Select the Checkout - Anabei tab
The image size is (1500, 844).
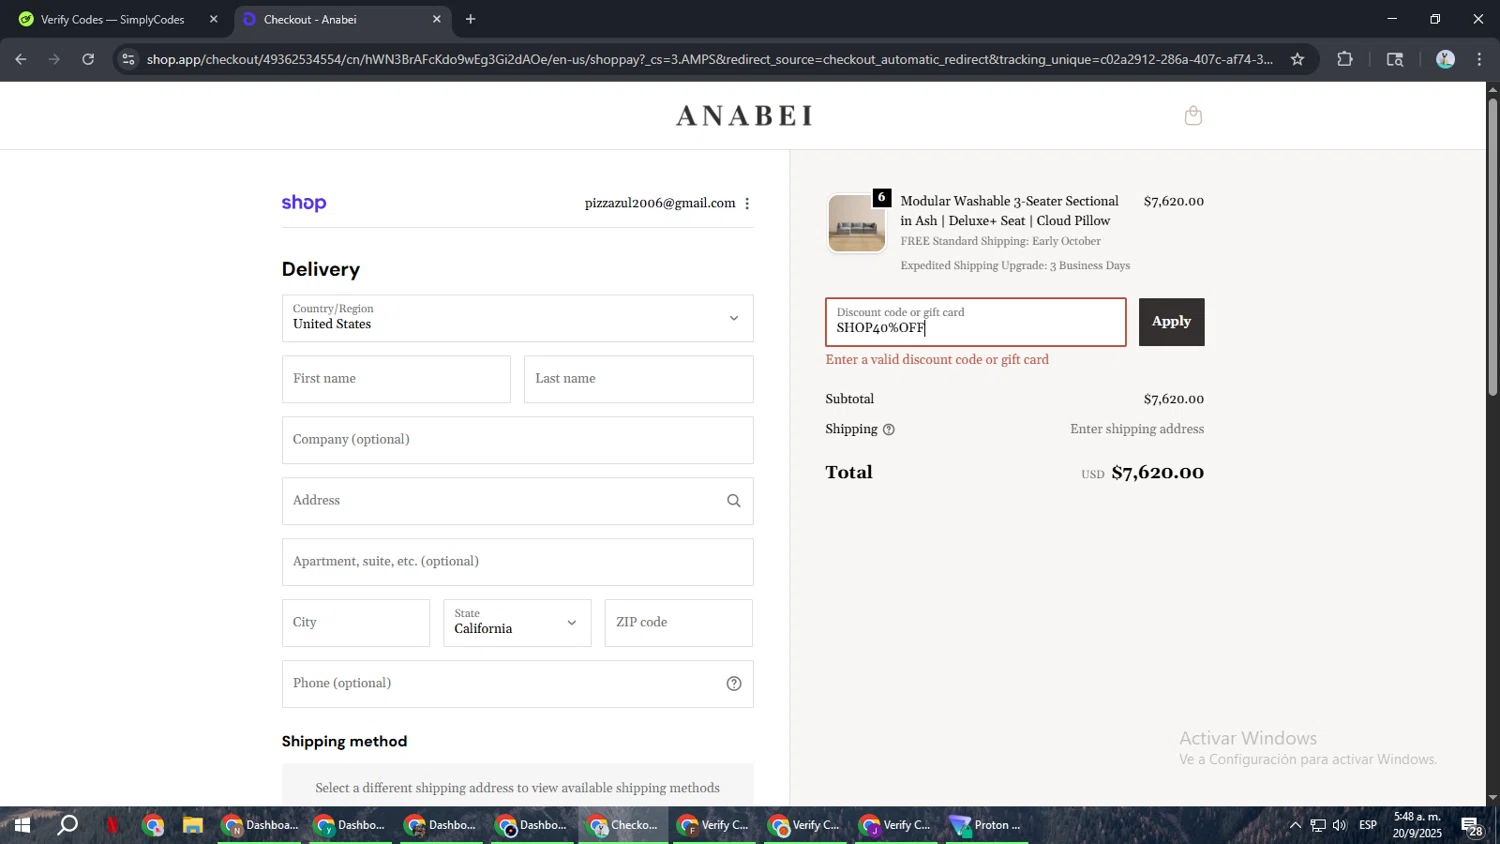(x=343, y=19)
